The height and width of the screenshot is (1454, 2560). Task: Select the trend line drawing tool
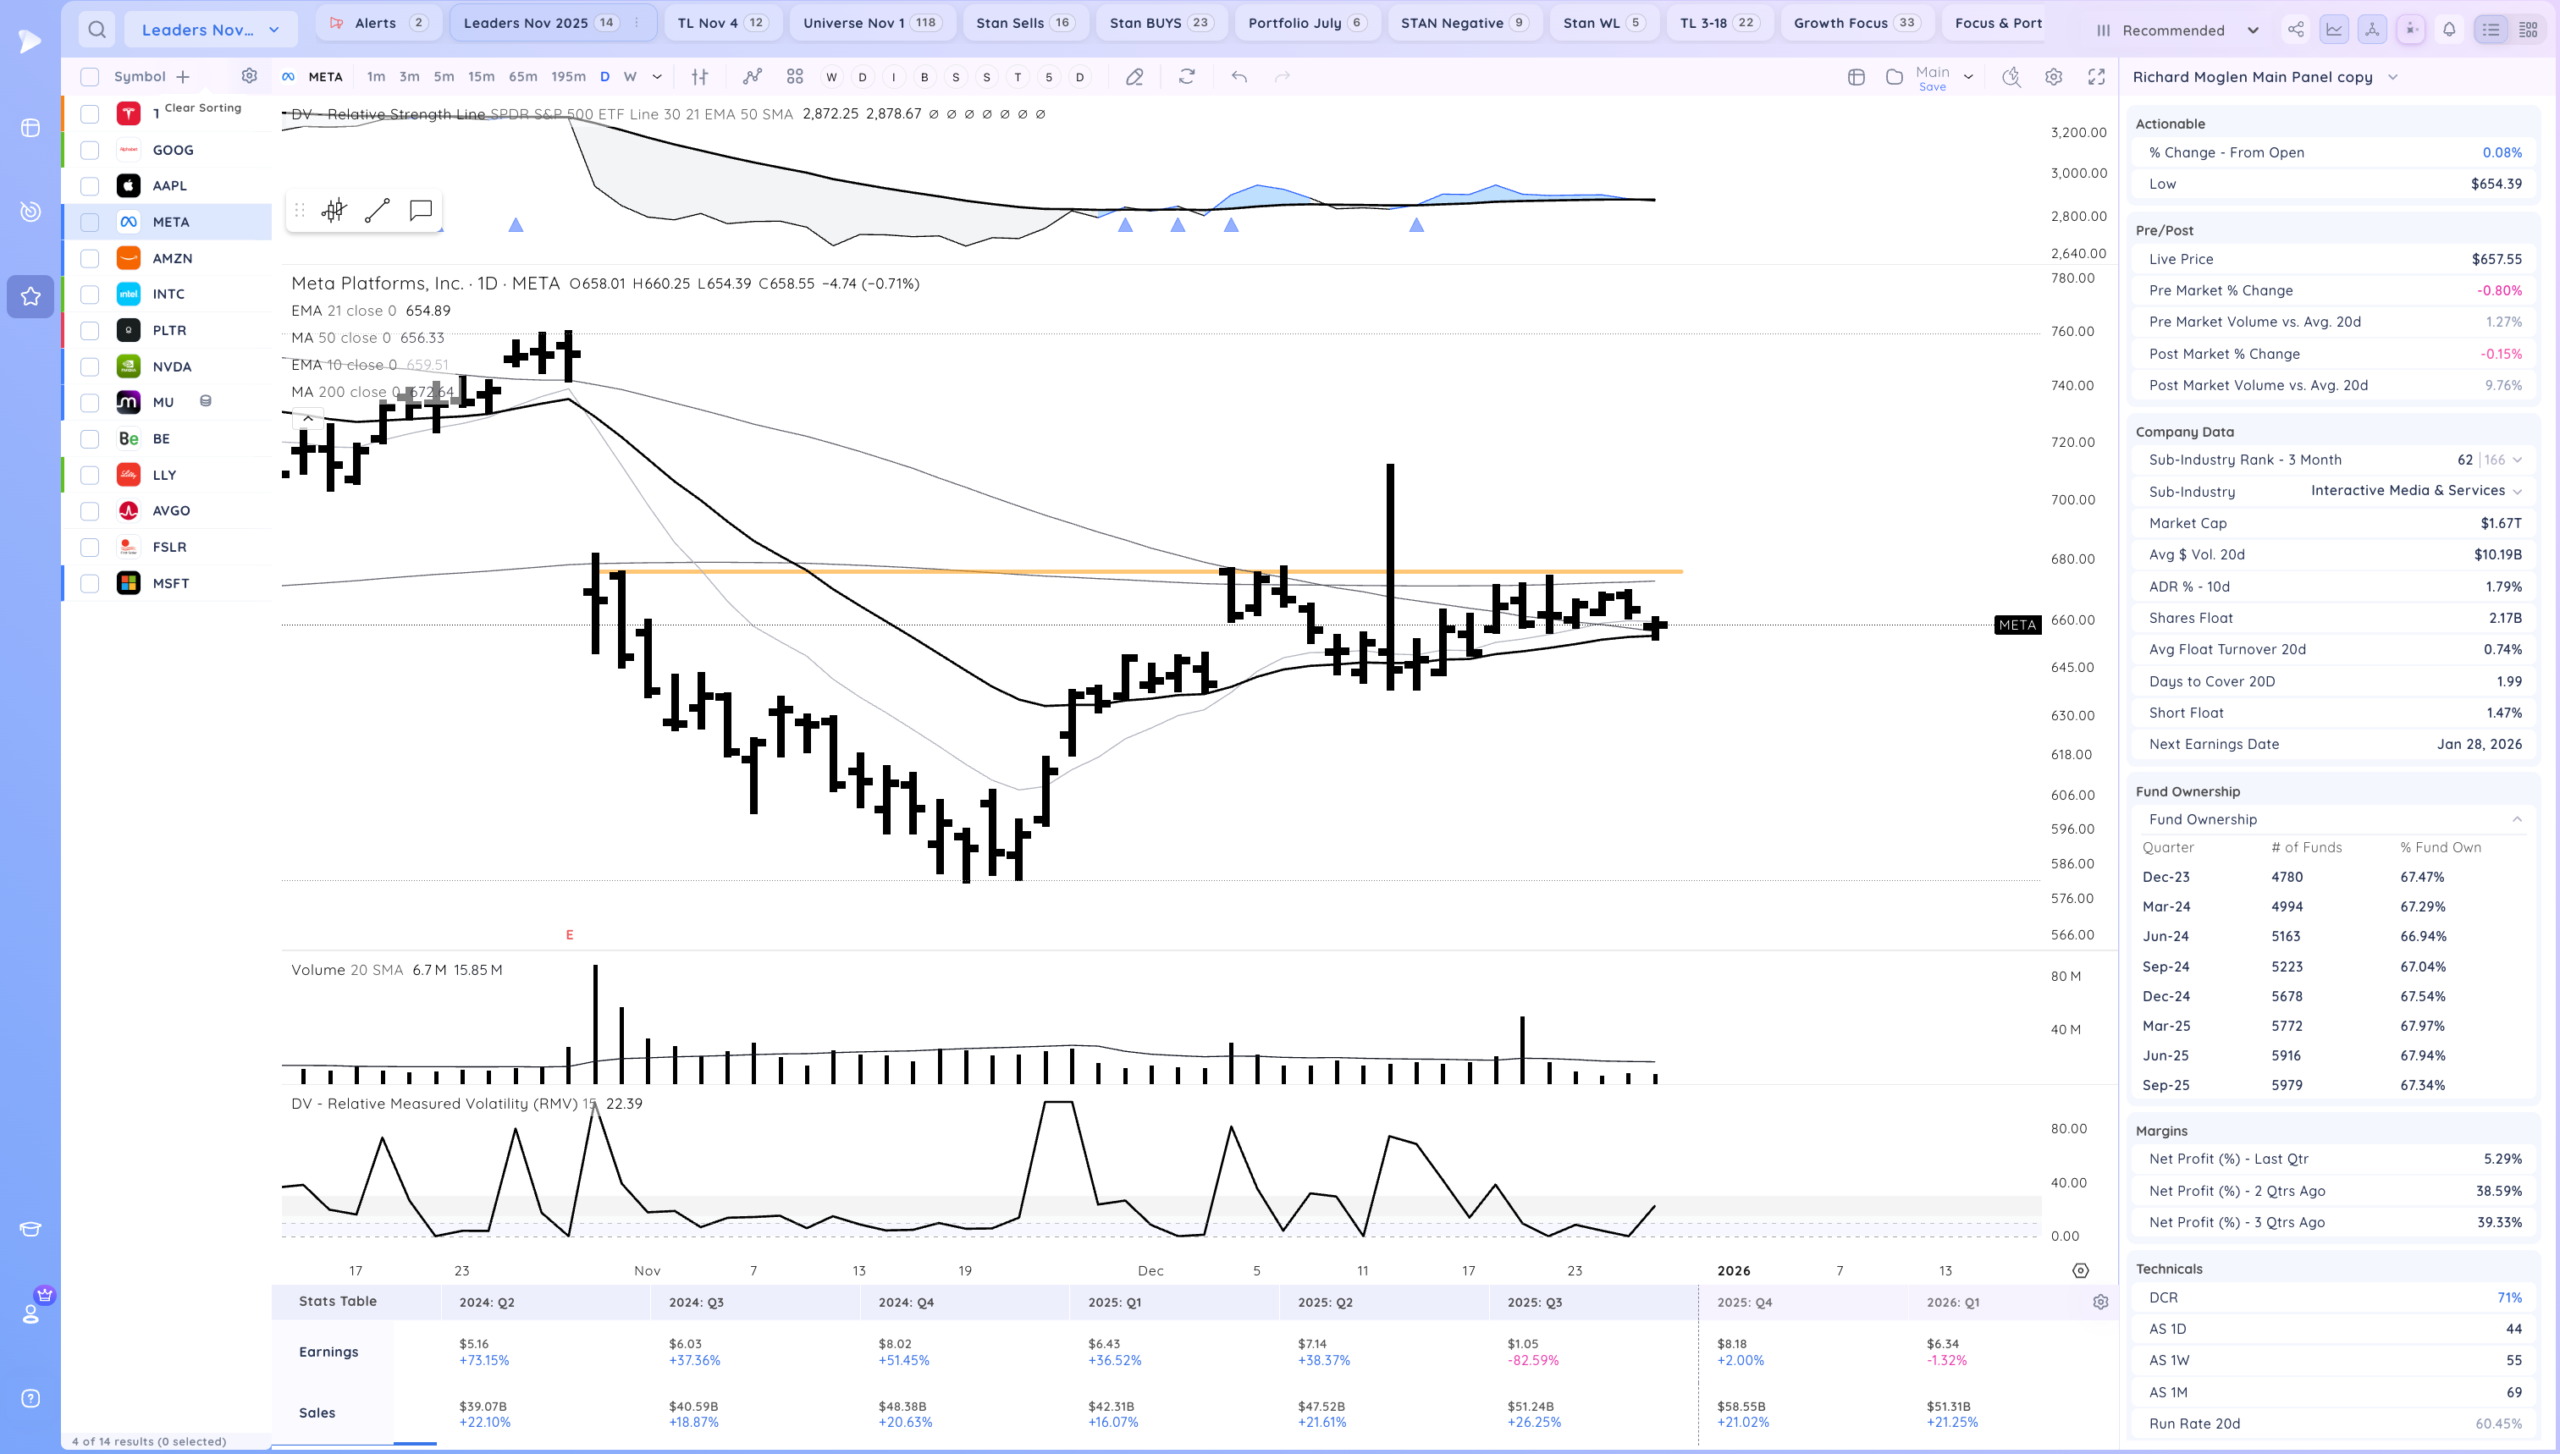pos(377,210)
